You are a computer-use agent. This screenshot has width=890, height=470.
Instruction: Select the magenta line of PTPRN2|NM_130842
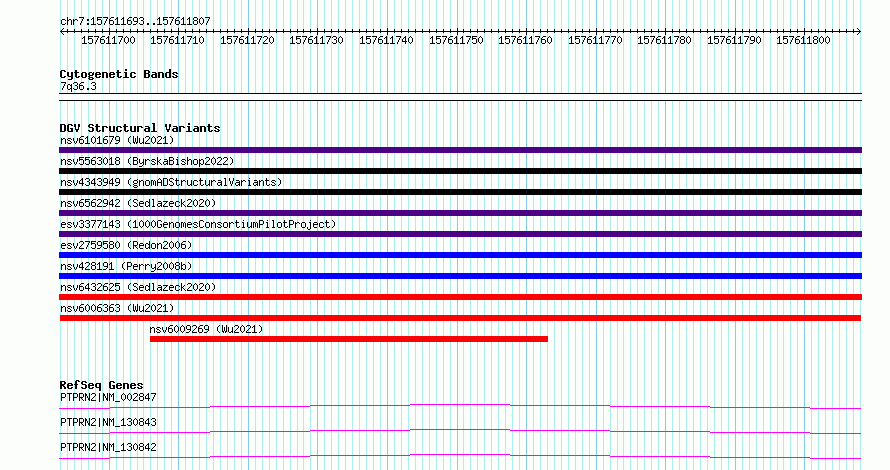460,456
